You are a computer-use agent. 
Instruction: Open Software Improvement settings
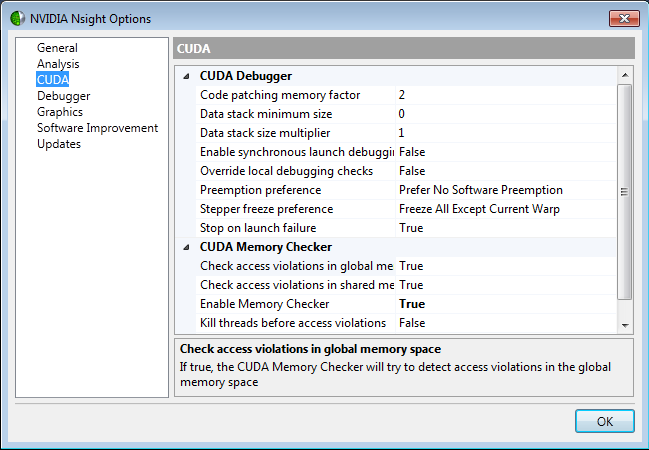pyautogui.click(x=97, y=128)
